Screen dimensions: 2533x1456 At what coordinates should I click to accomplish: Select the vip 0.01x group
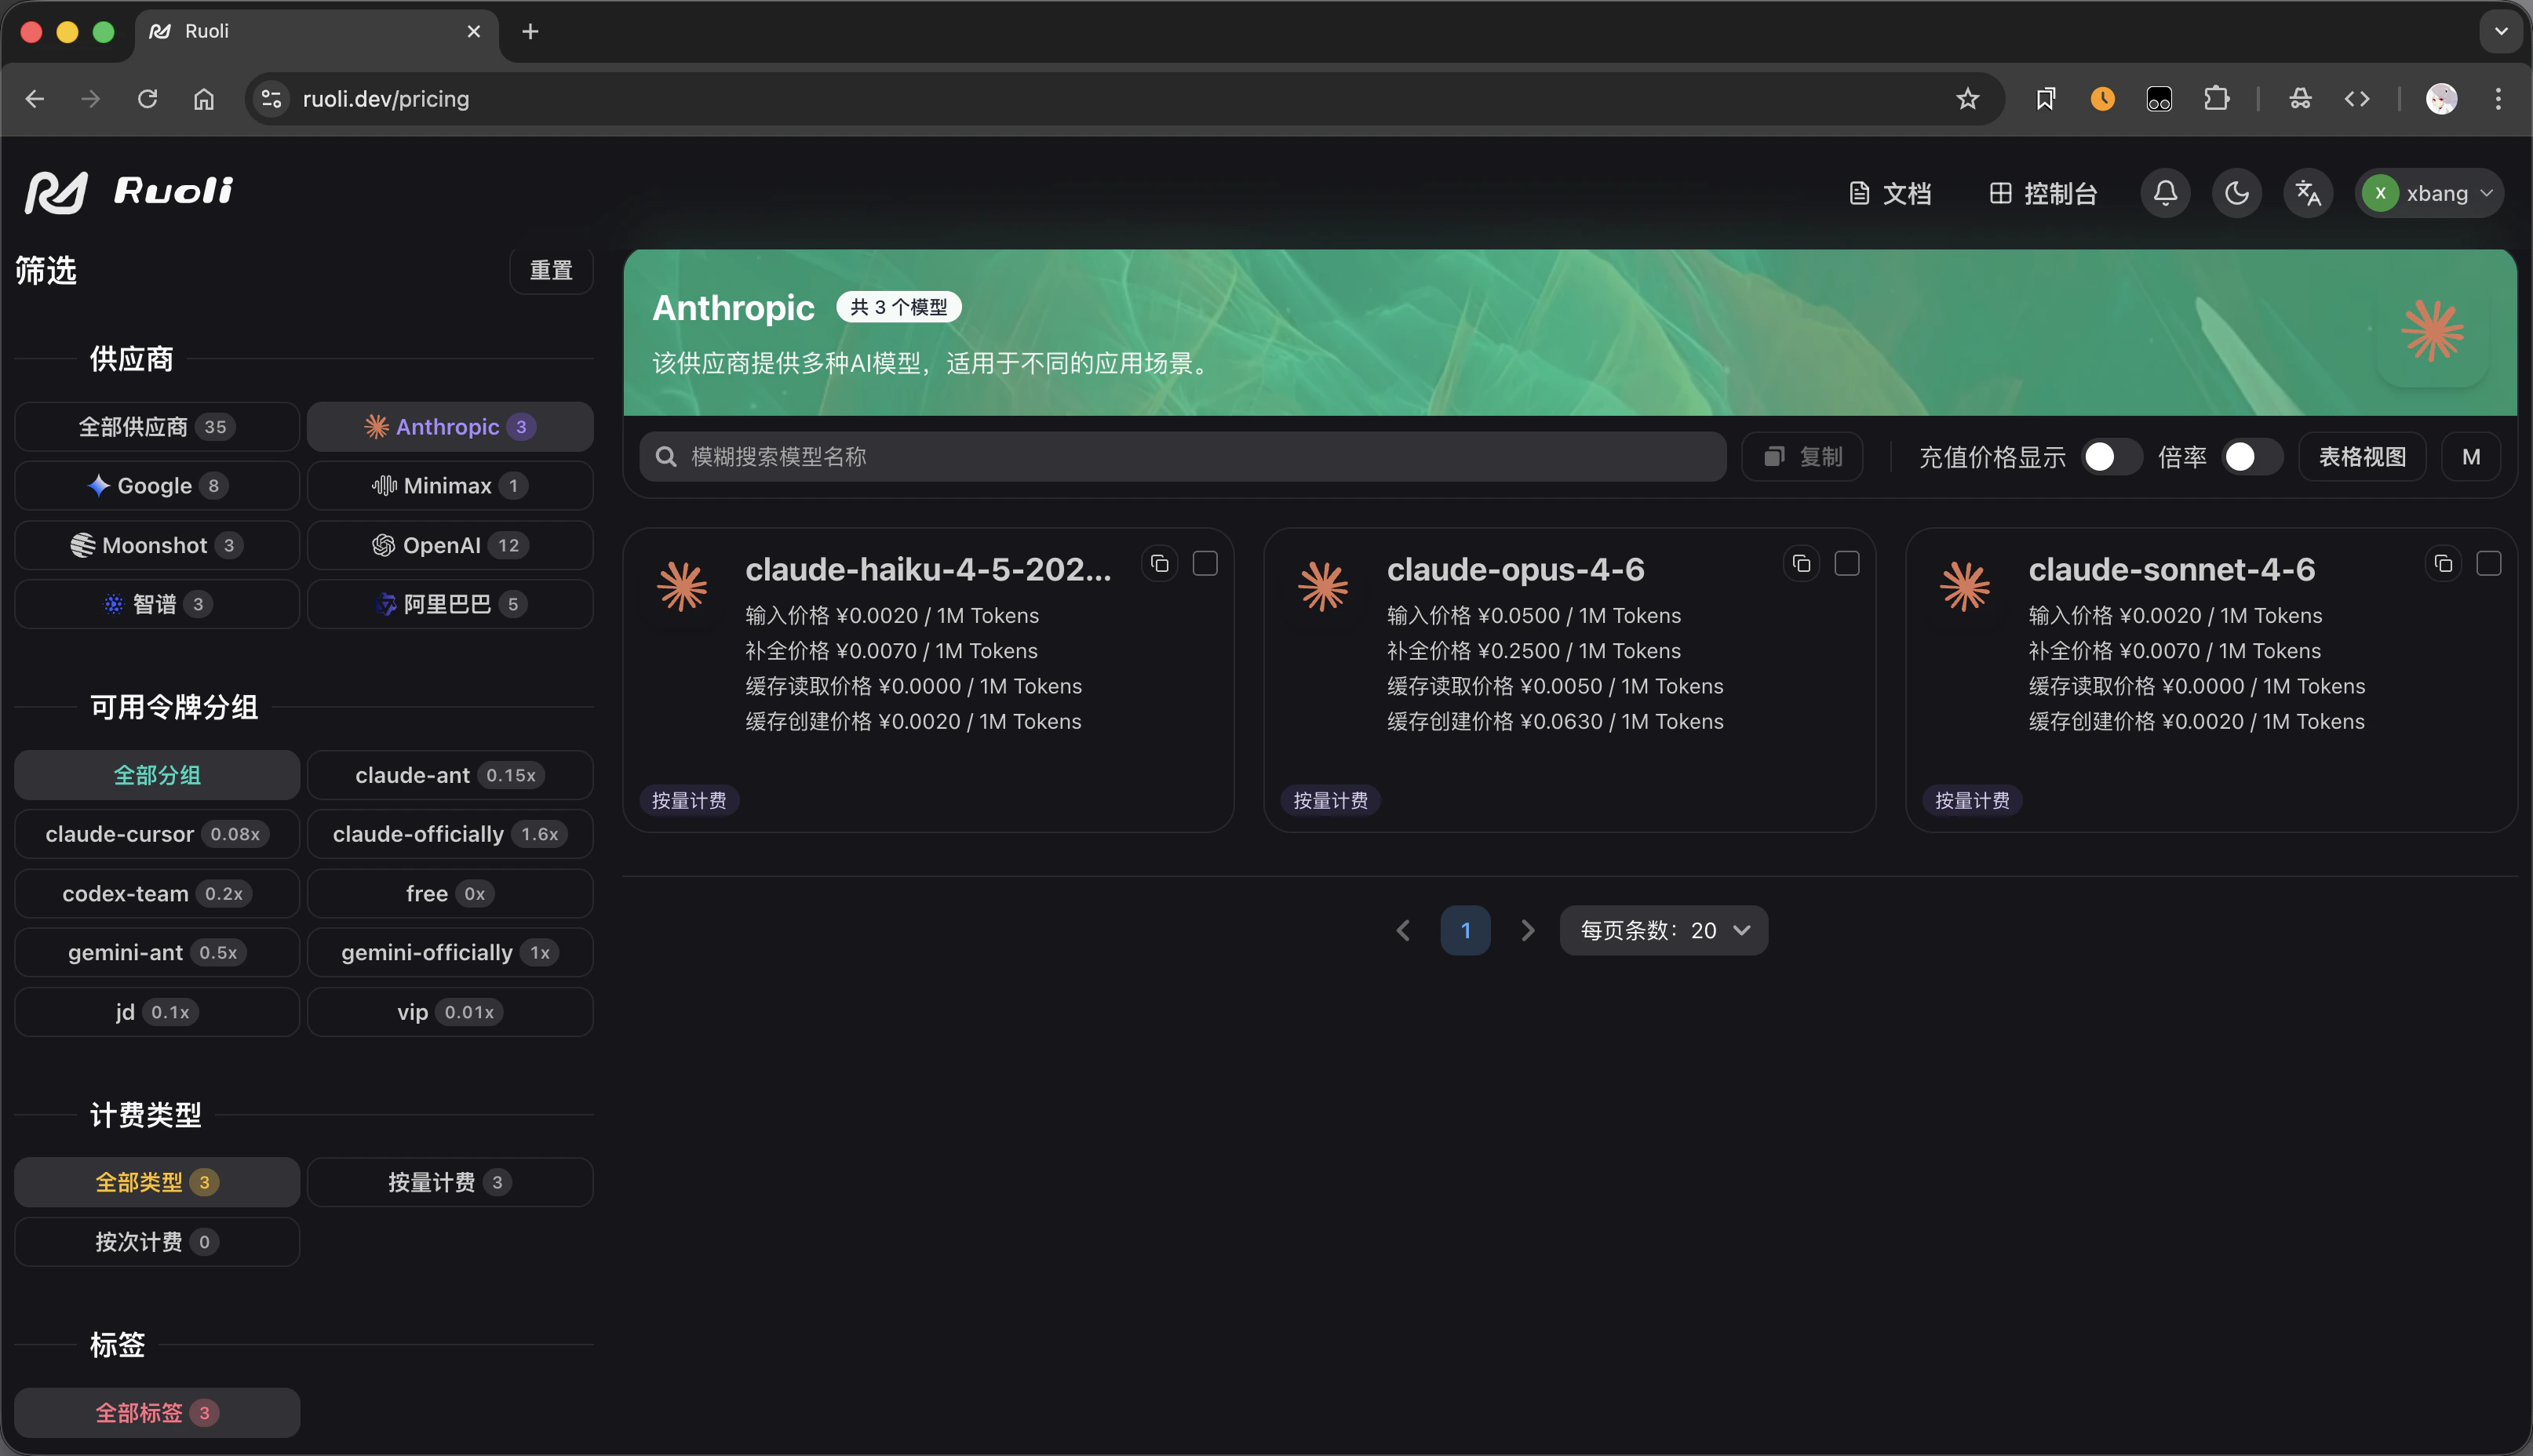click(450, 1012)
